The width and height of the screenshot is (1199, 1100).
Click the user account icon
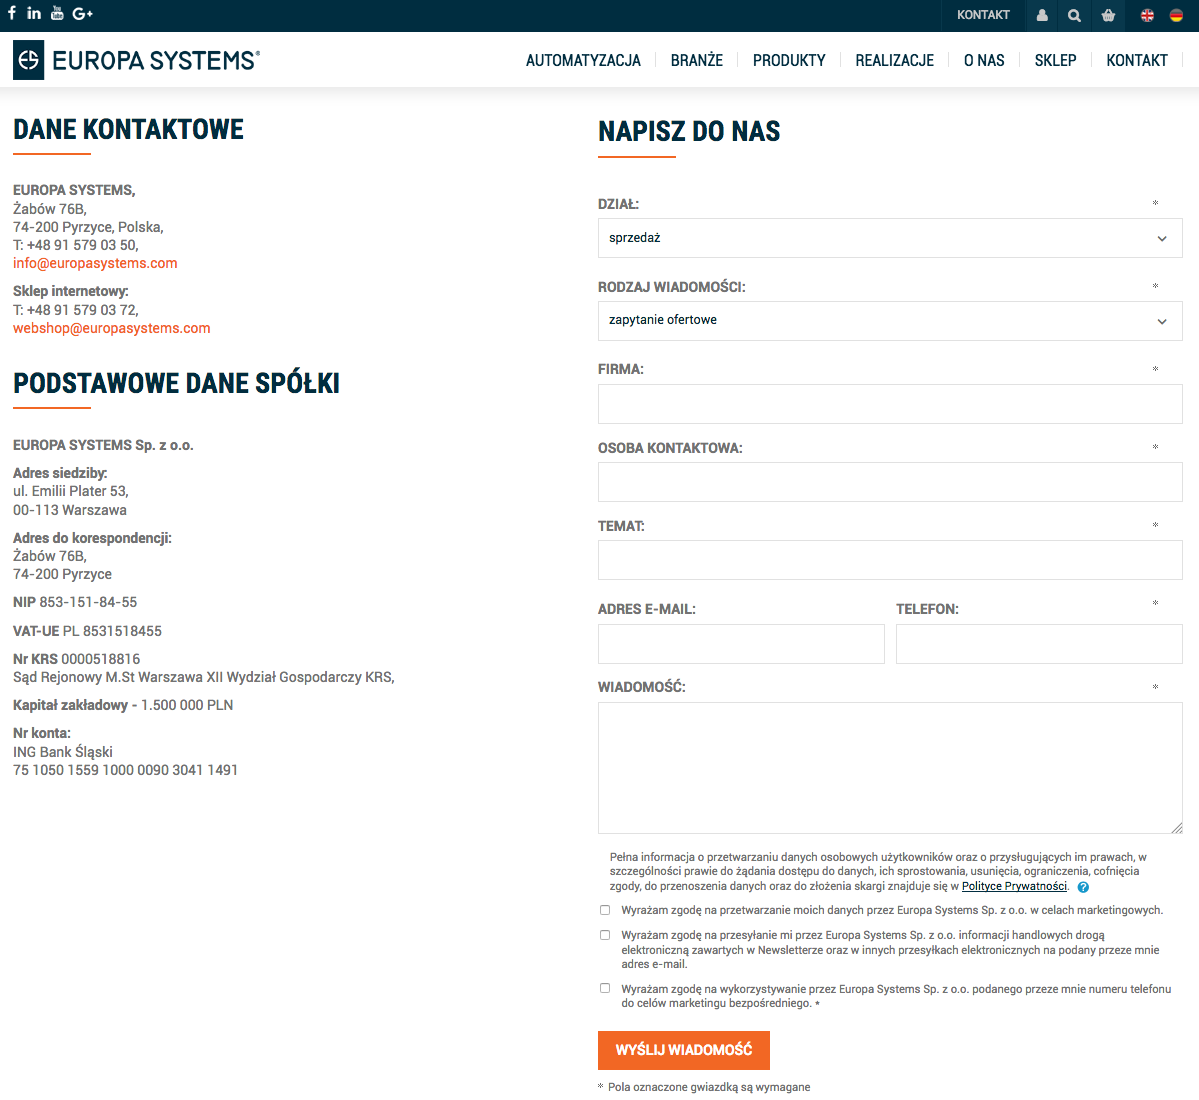(1041, 15)
